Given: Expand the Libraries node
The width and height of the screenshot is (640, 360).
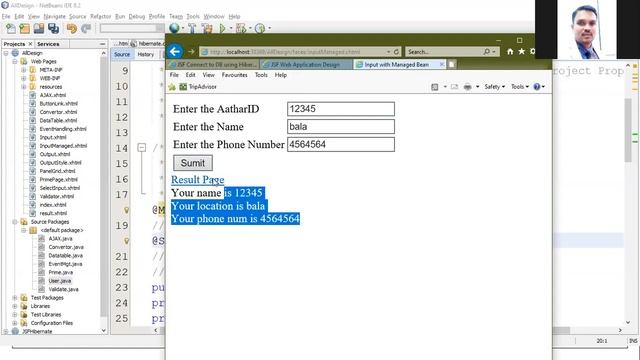Looking at the screenshot, I should click(x=15, y=306).
